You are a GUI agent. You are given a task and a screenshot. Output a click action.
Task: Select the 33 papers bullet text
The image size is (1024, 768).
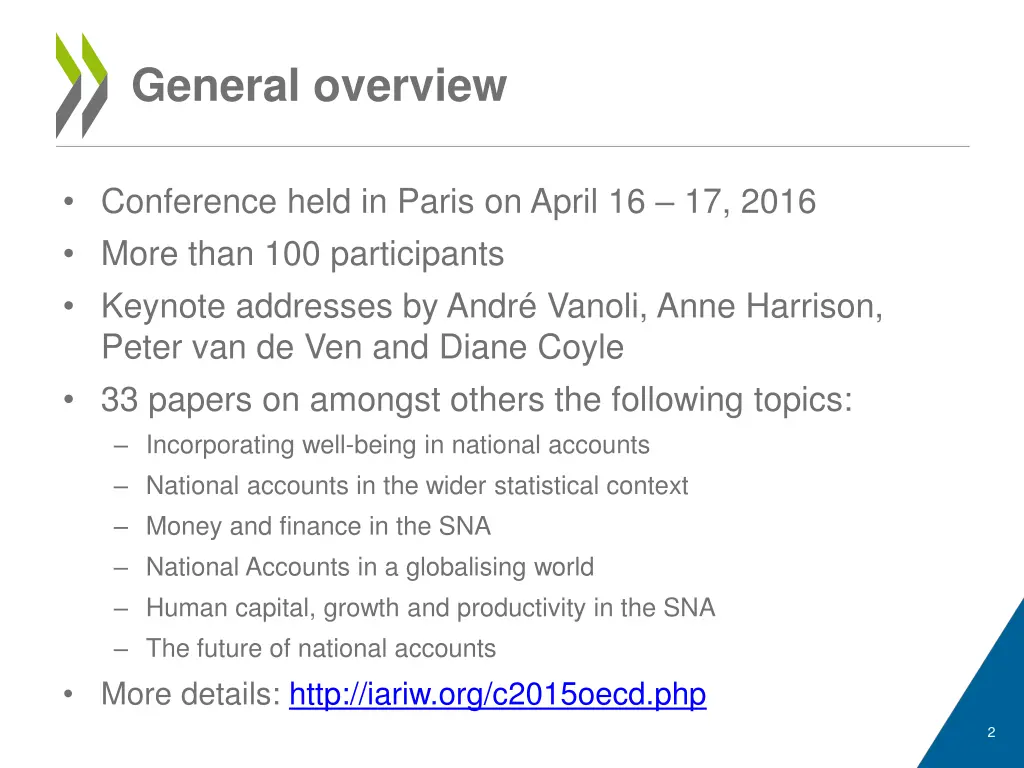tap(477, 400)
